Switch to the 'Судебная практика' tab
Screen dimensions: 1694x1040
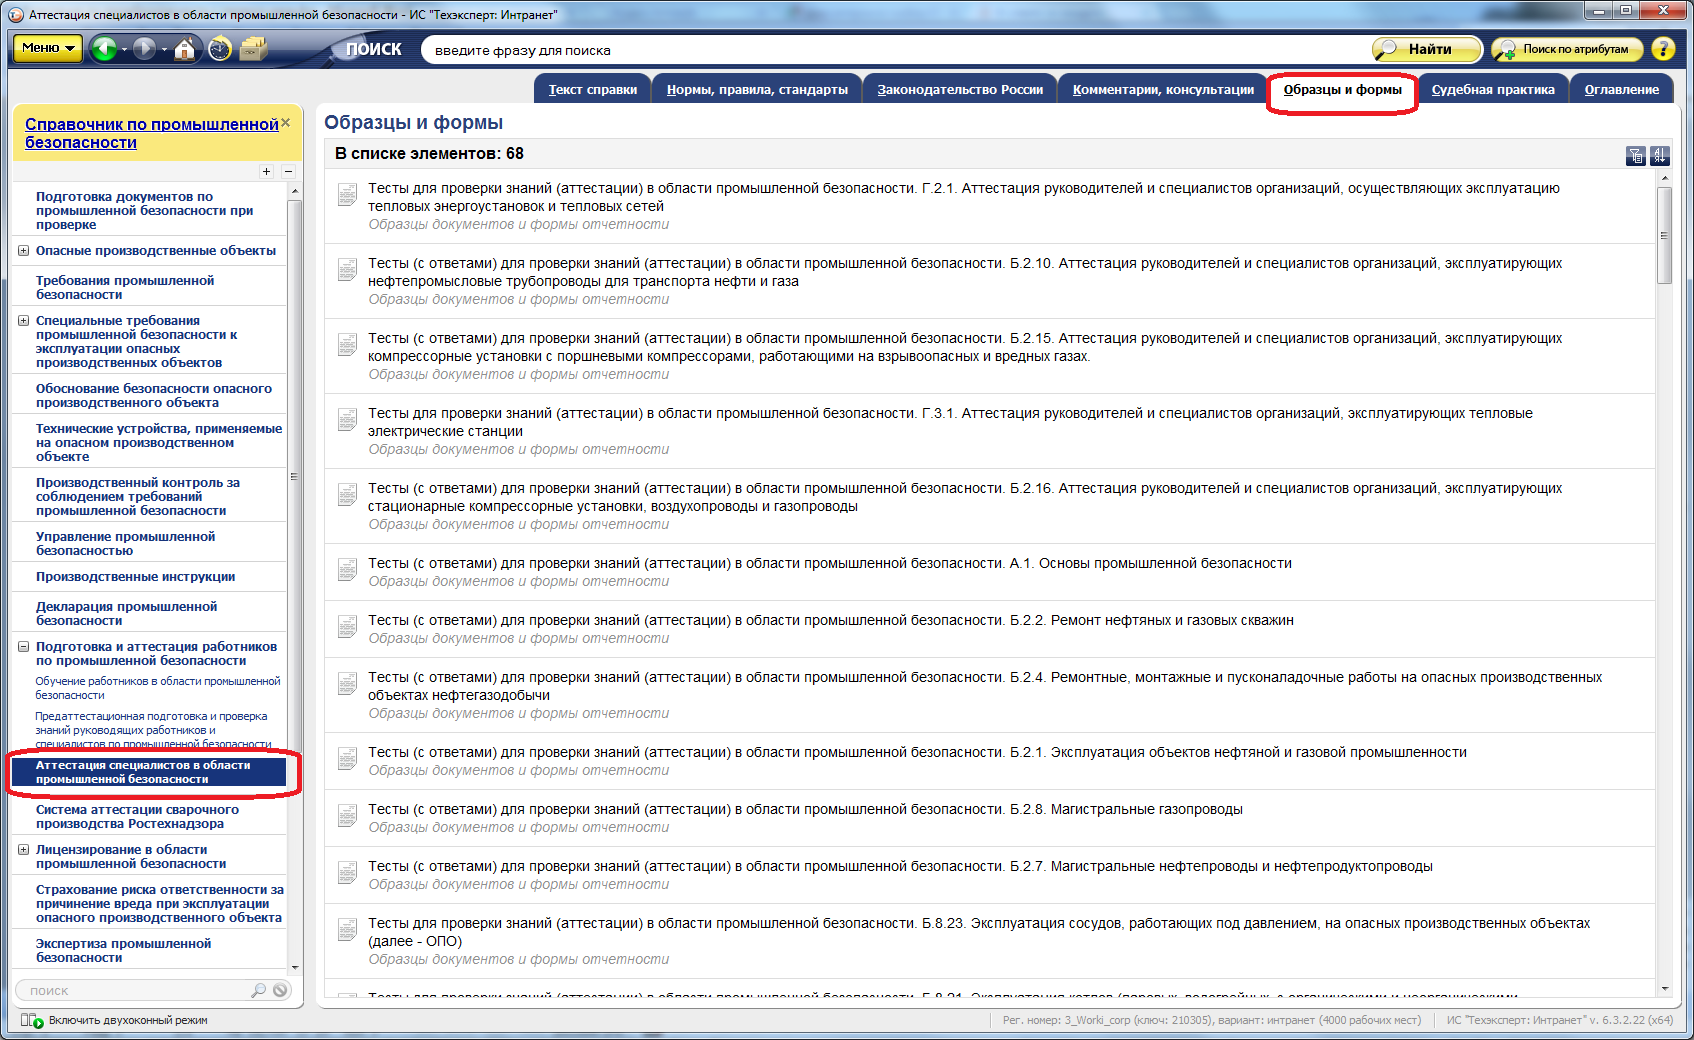pyautogui.click(x=1492, y=90)
